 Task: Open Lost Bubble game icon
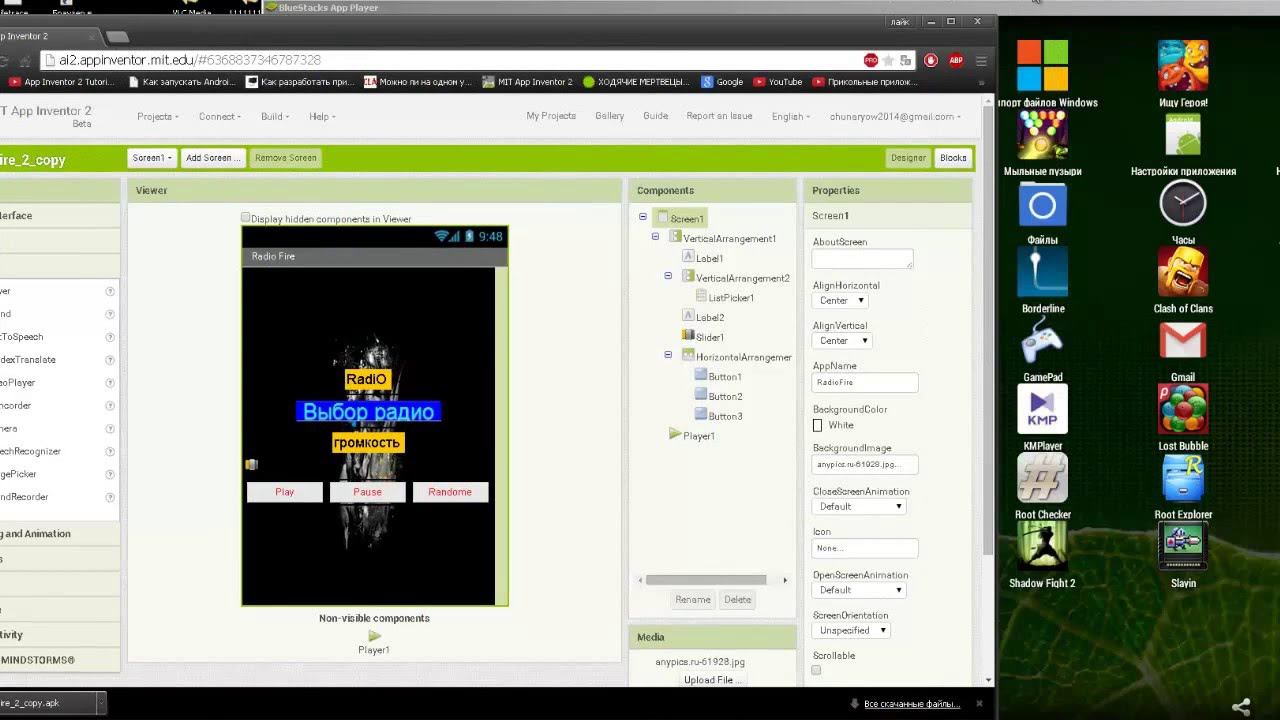1183,410
